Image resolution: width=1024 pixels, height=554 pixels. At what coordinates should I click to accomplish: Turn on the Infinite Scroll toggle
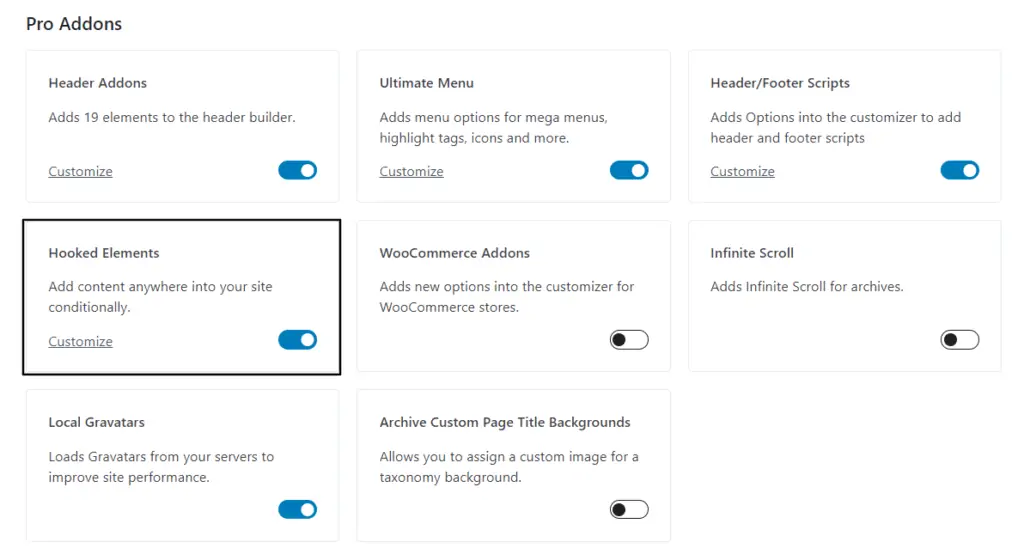point(960,340)
